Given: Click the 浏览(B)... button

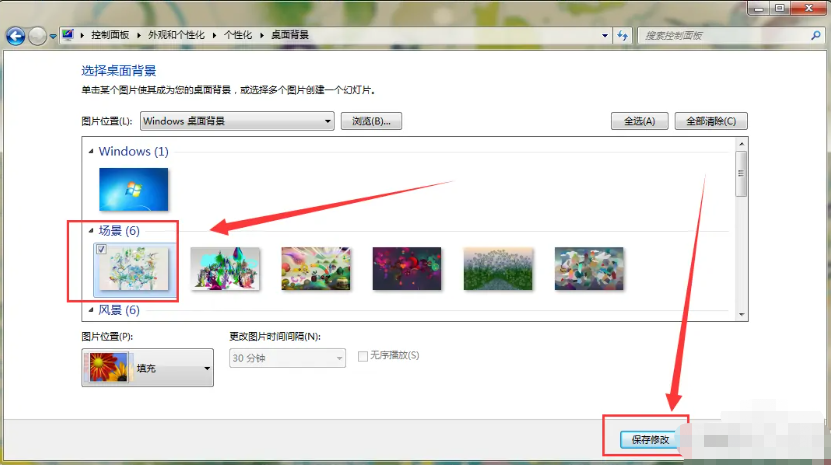Looking at the screenshot, I should click(371, 121).
